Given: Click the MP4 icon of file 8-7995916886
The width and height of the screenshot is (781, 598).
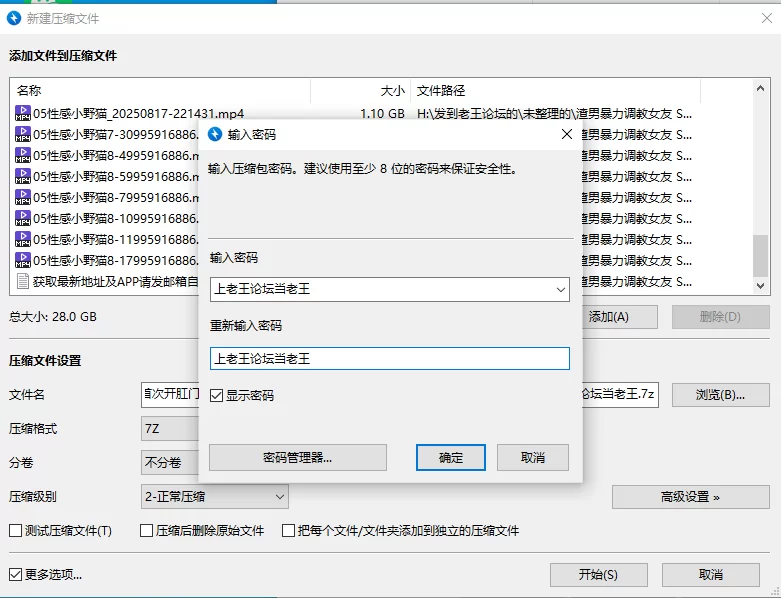Looking at the screenshot, I should click(x=22, y=197).
